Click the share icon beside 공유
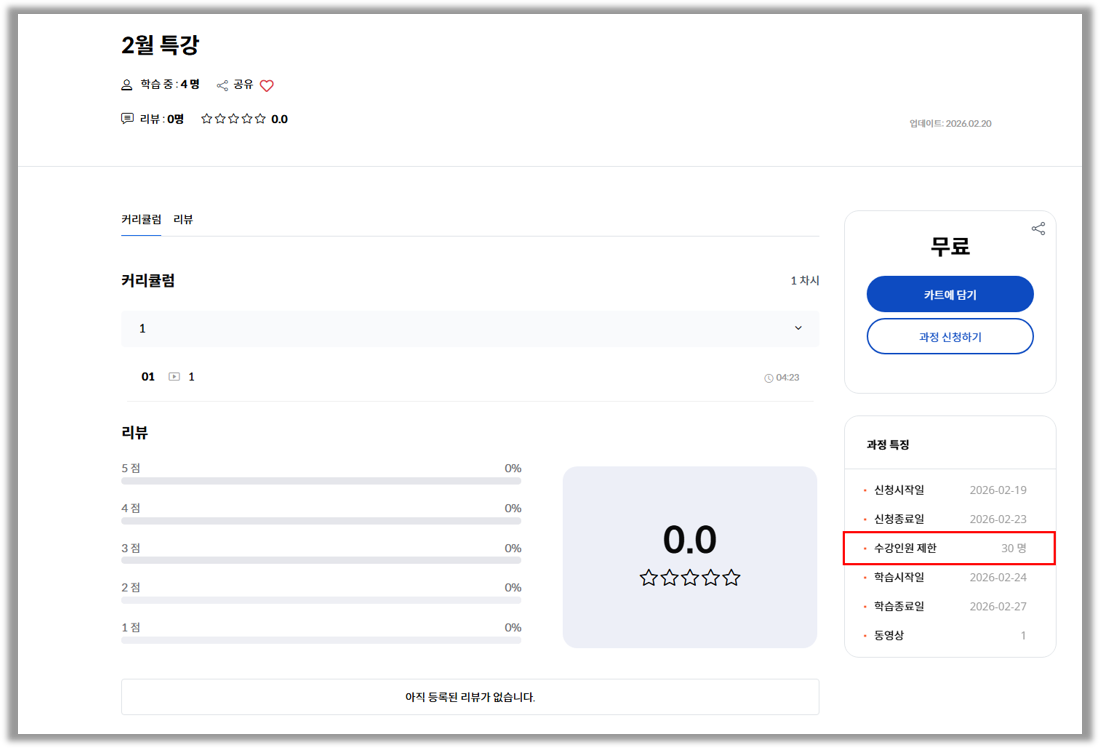 pos(222,86)
